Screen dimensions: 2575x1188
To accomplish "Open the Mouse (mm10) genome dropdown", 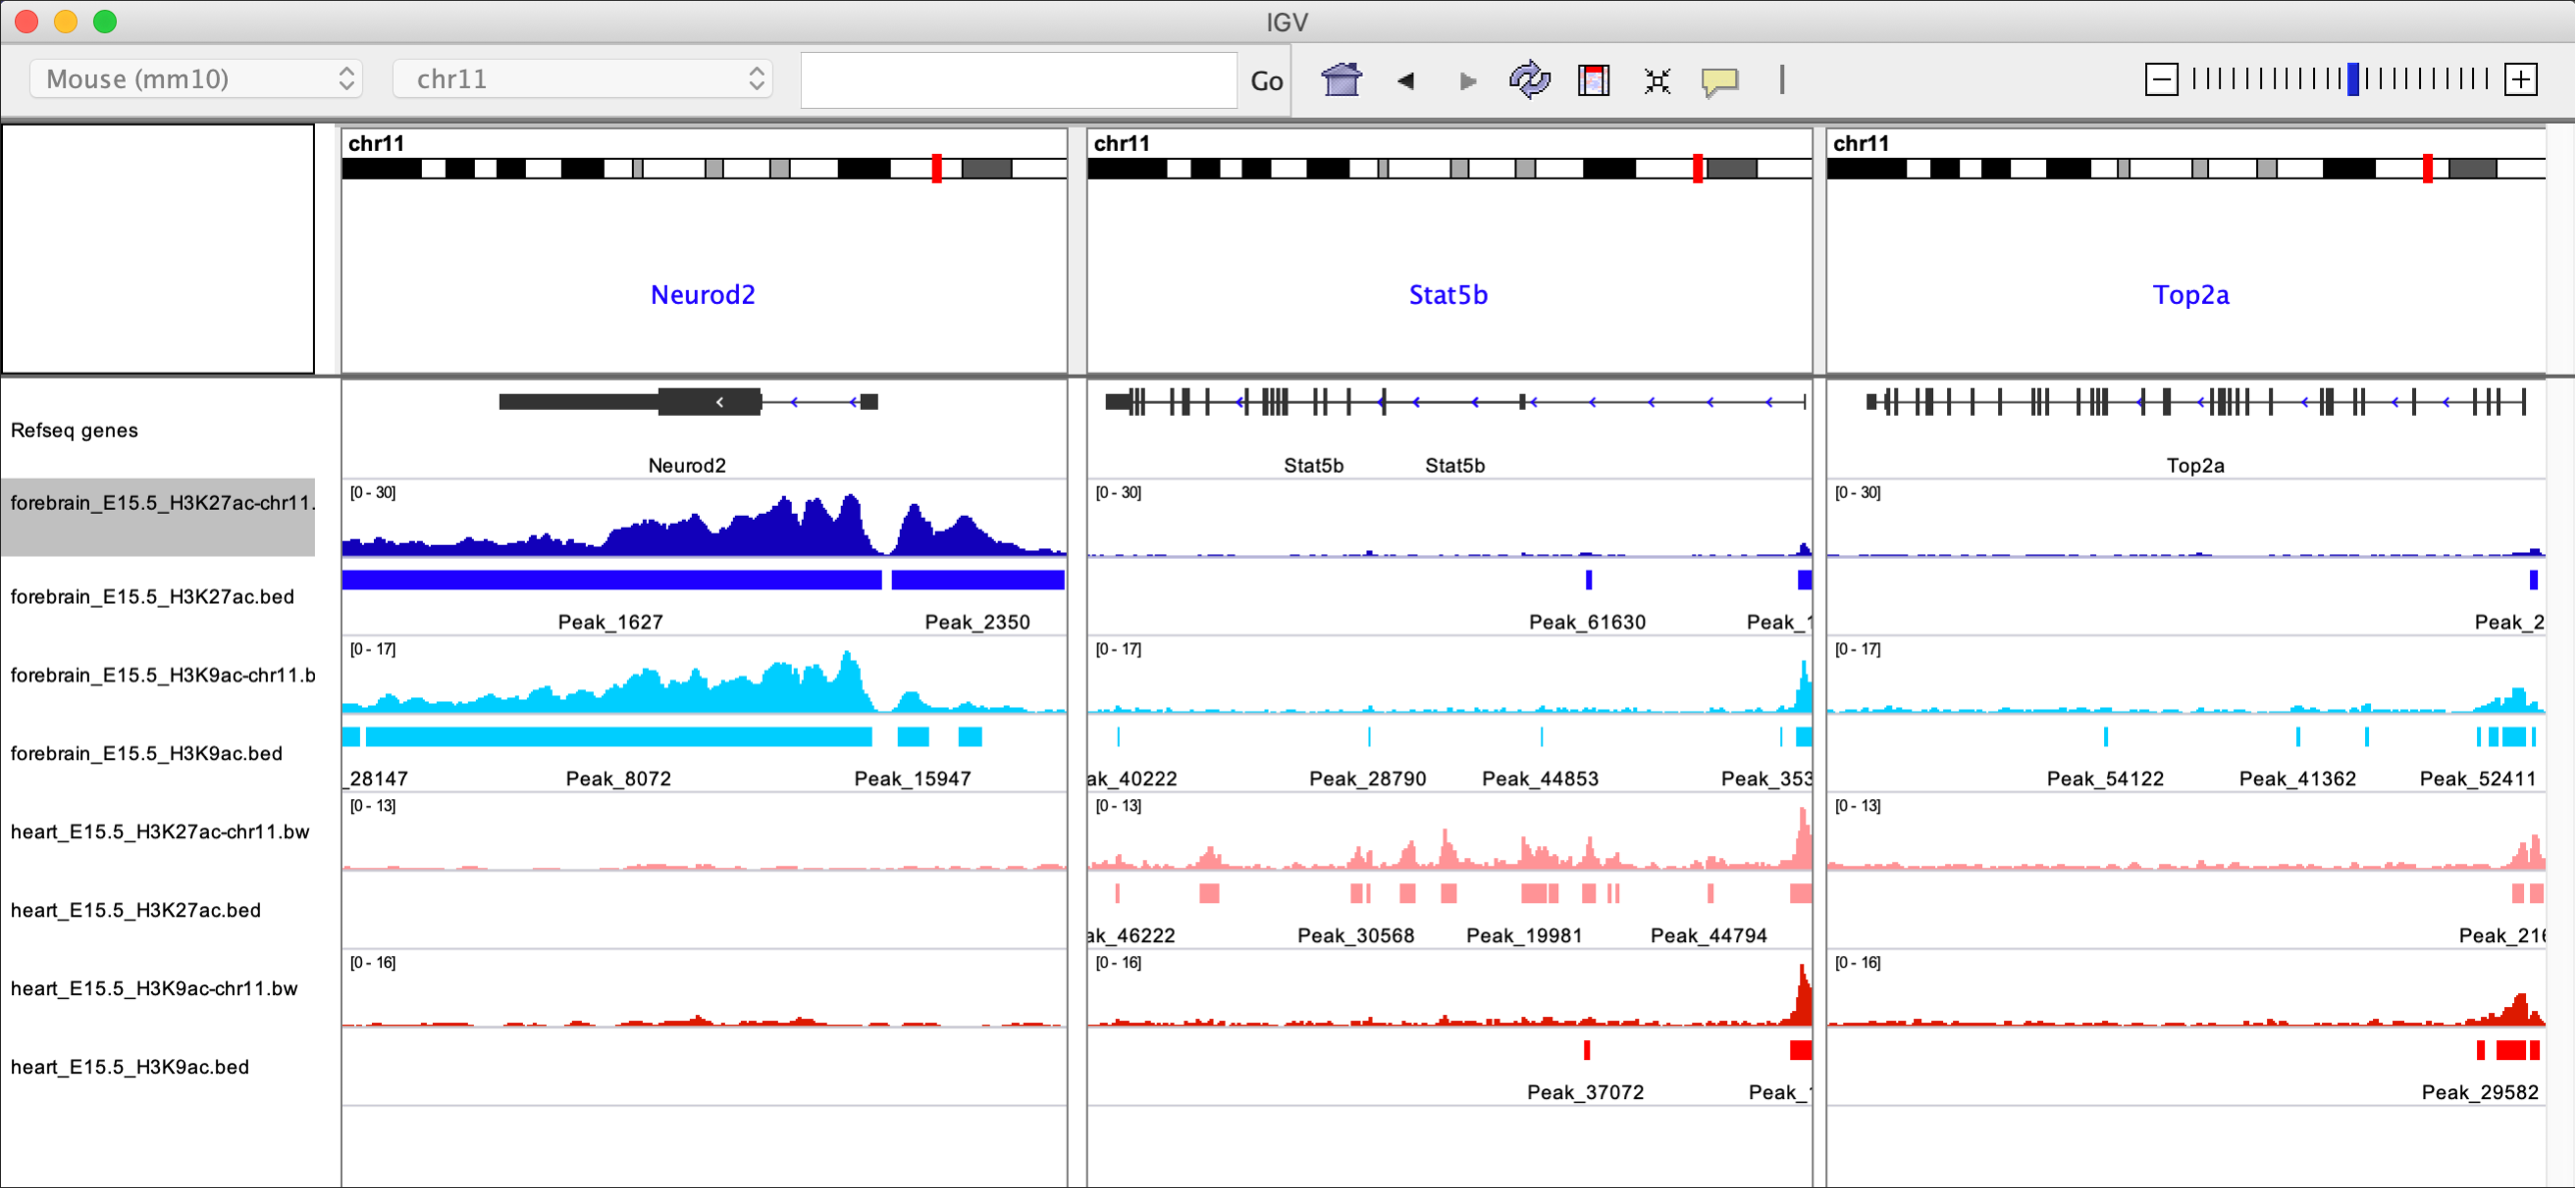I will [x=196, y=79].
